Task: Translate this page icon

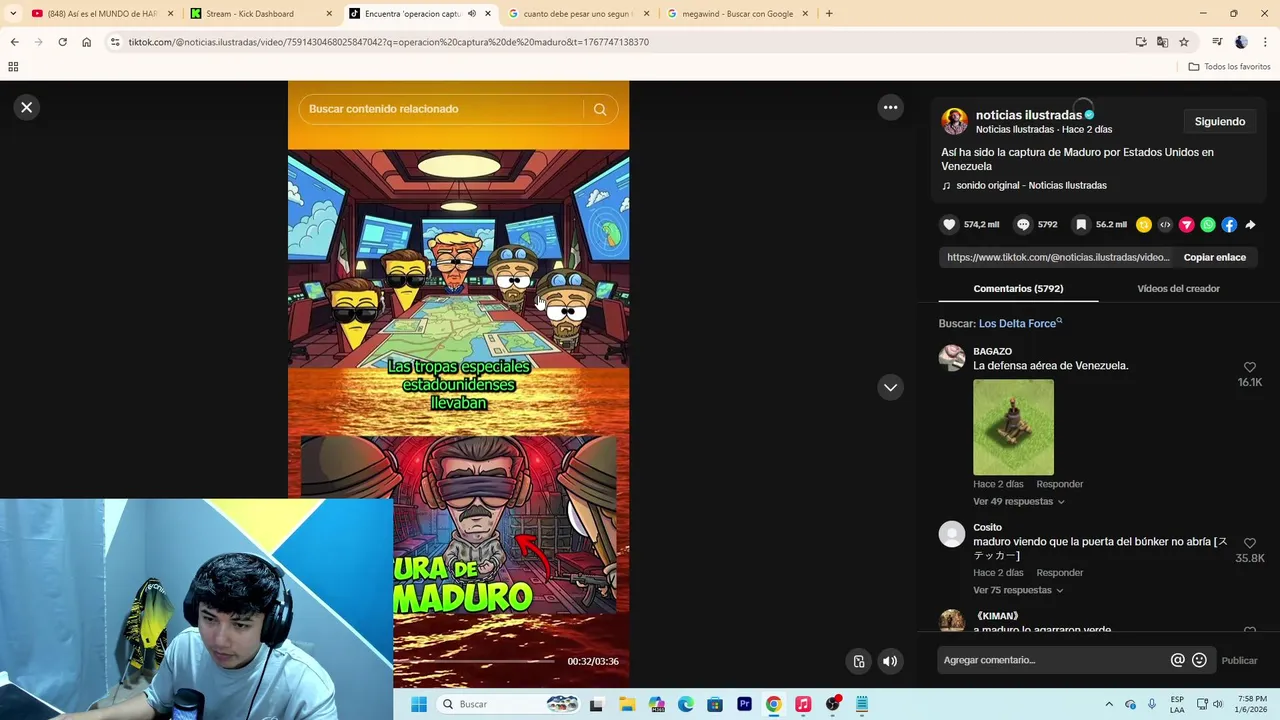Action: pyautogui.click(x=1162, y=42)
